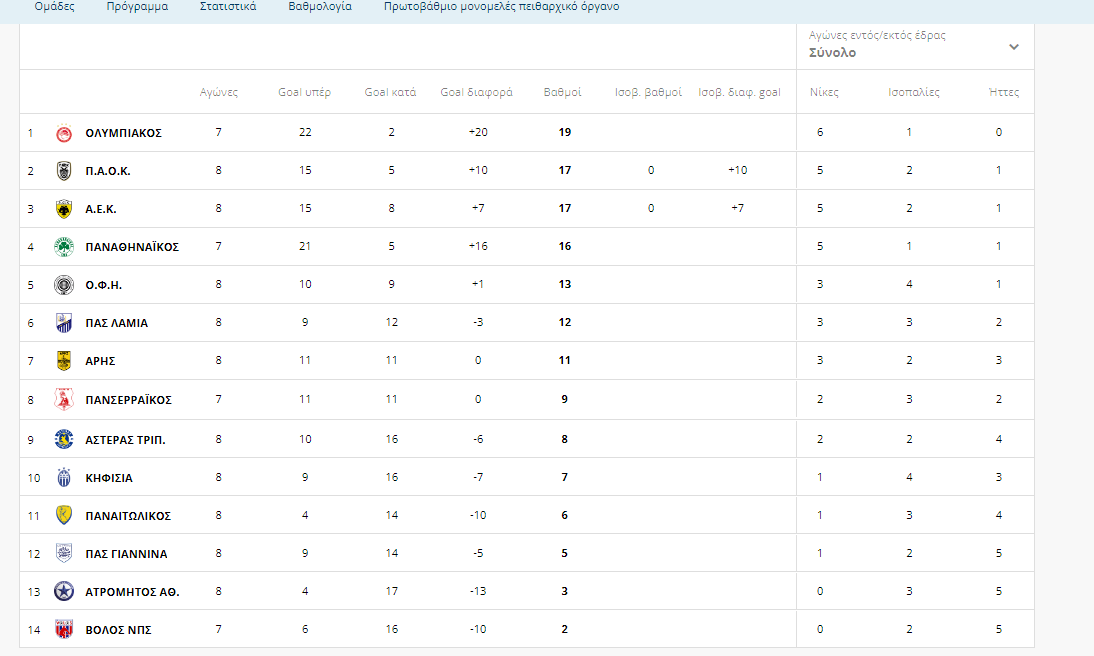Open the ΑΡΗΣ team link
Viewport: 1094px width, 656px height.
[100, 361]
